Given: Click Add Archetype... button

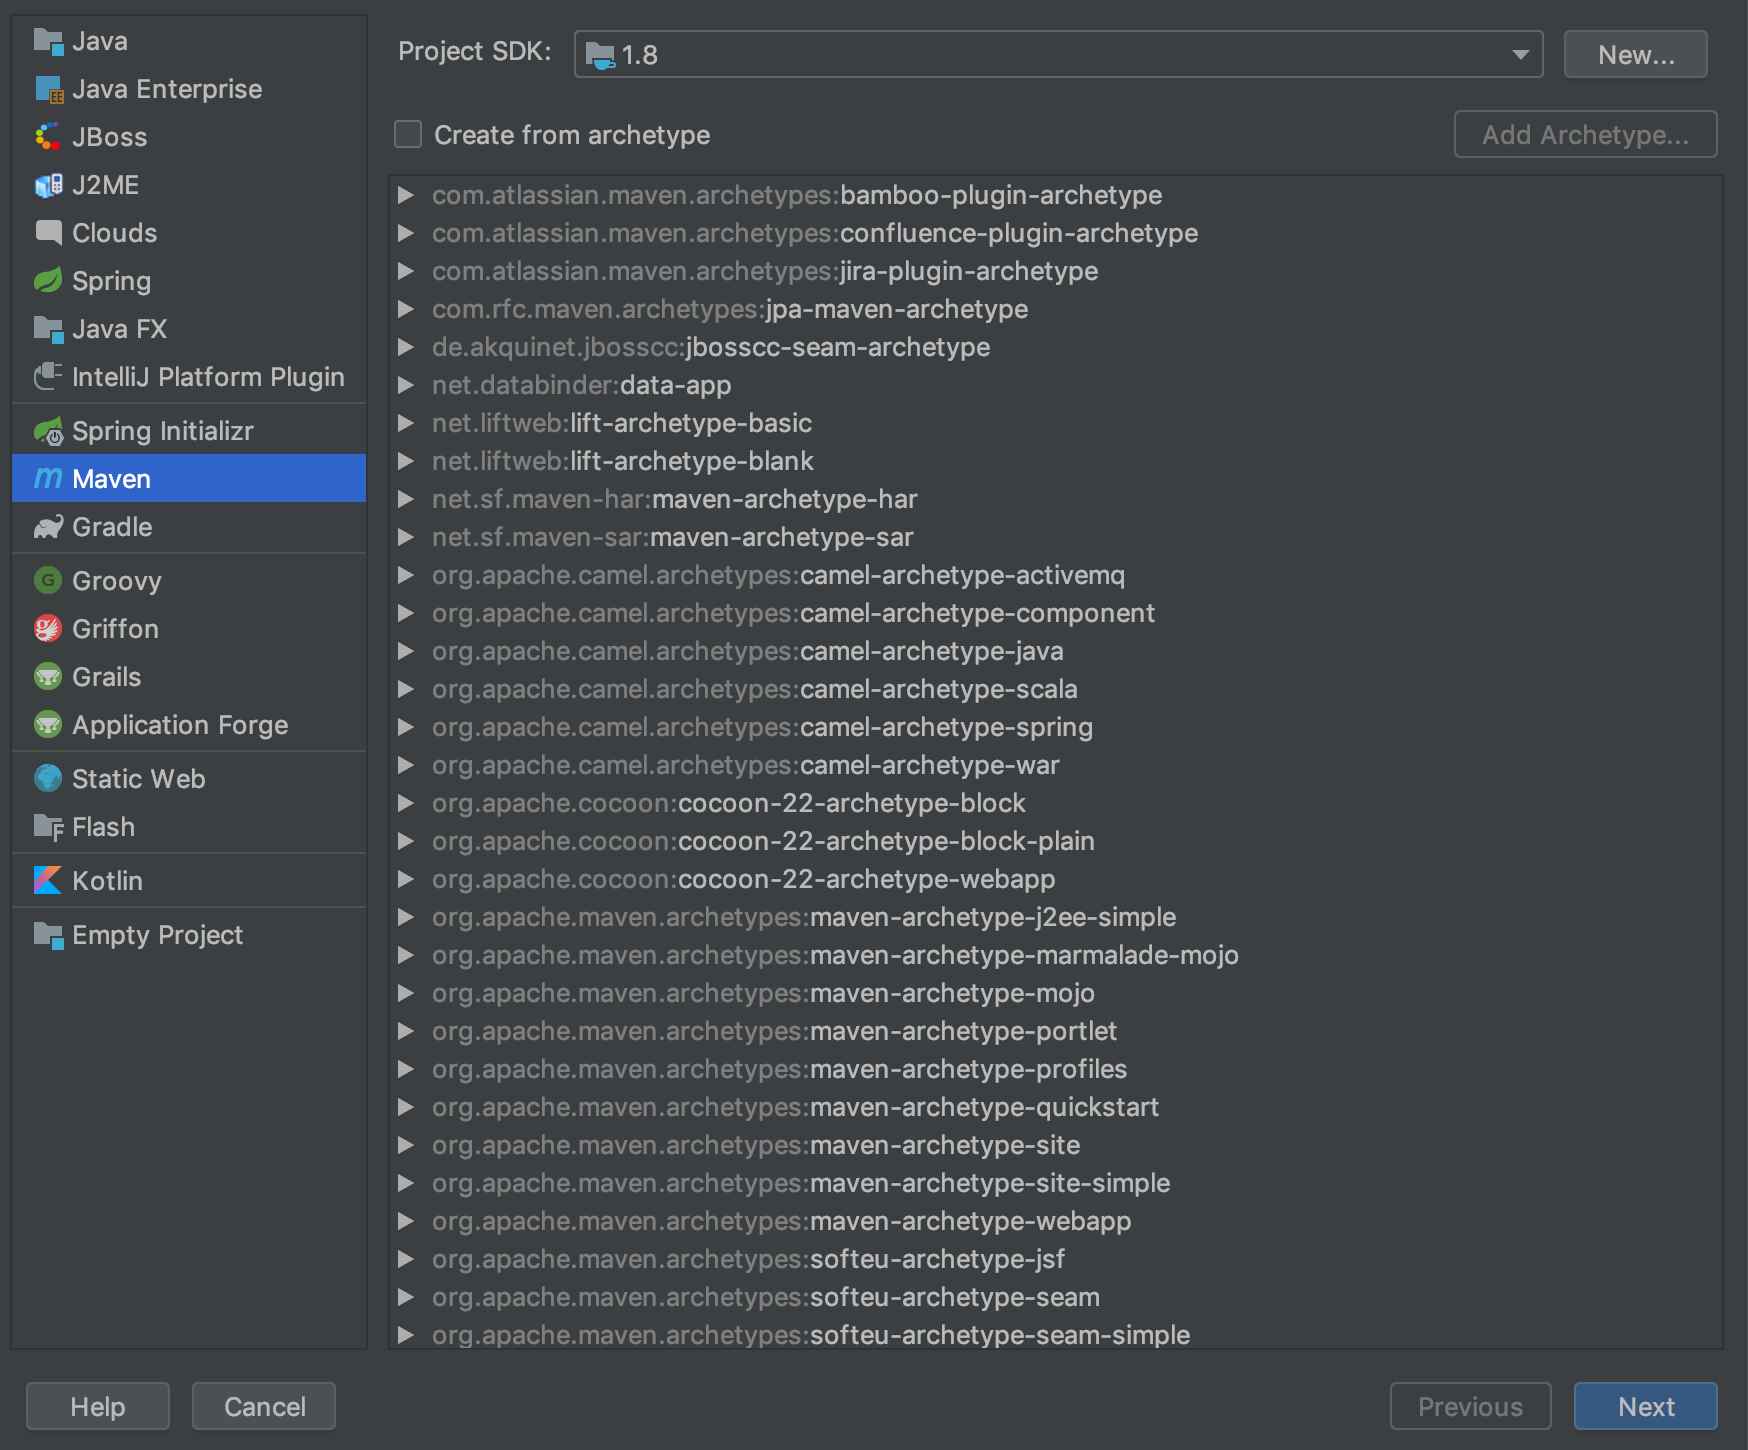Looking at the screenshot, I should (x=1585, y=134).
